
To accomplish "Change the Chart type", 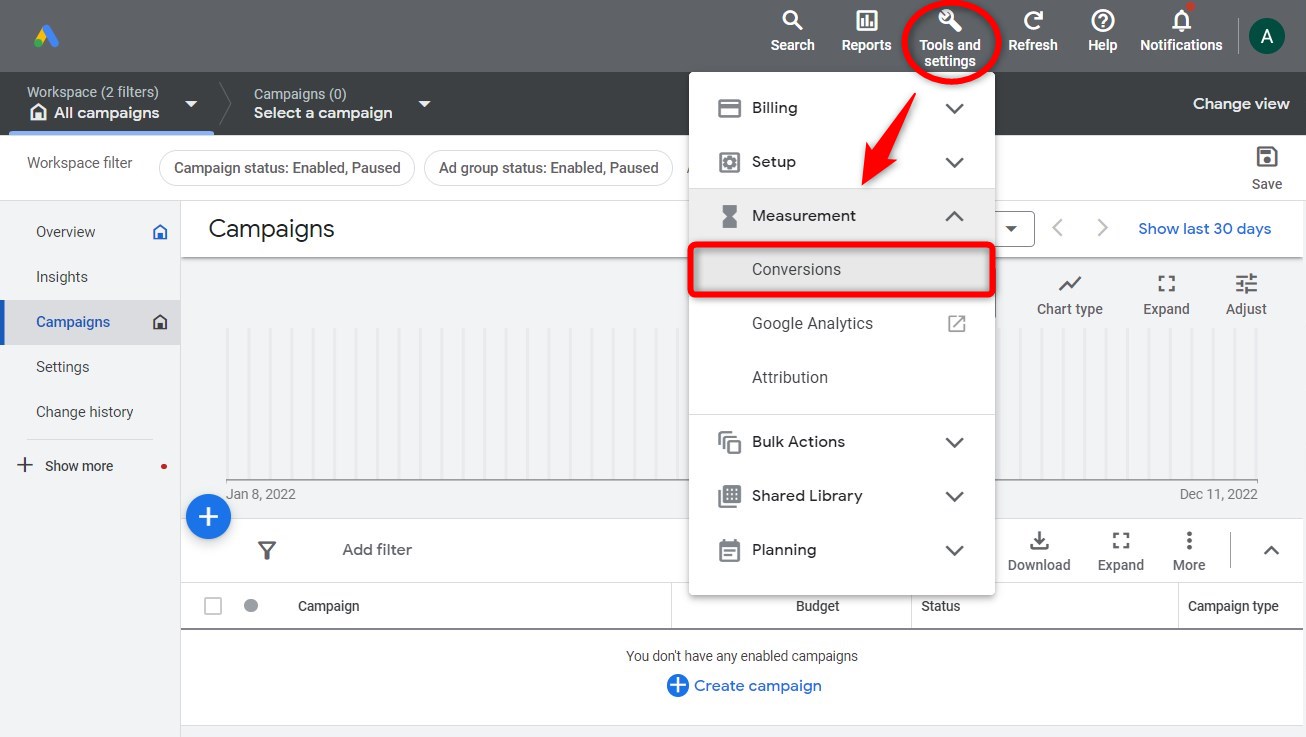I will tap(1068, 291).
